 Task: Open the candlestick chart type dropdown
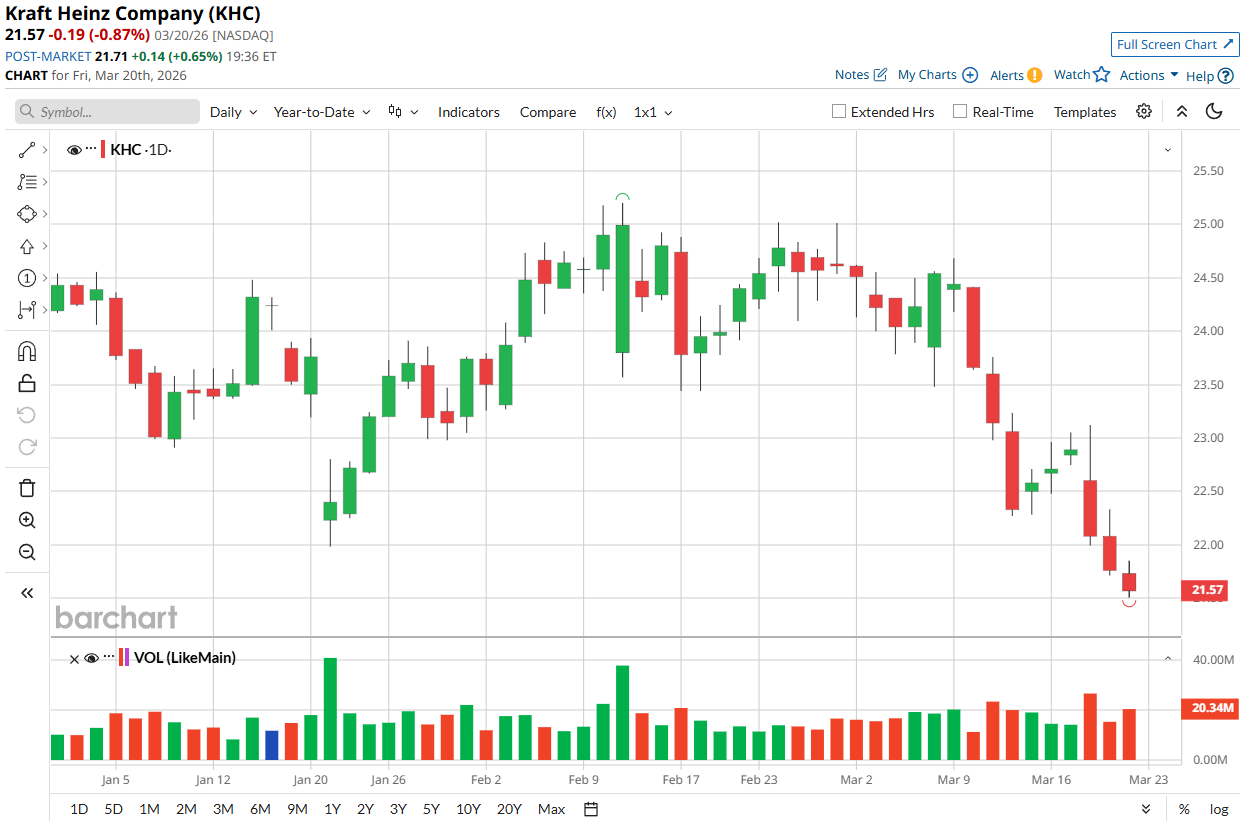click(404, 112)
